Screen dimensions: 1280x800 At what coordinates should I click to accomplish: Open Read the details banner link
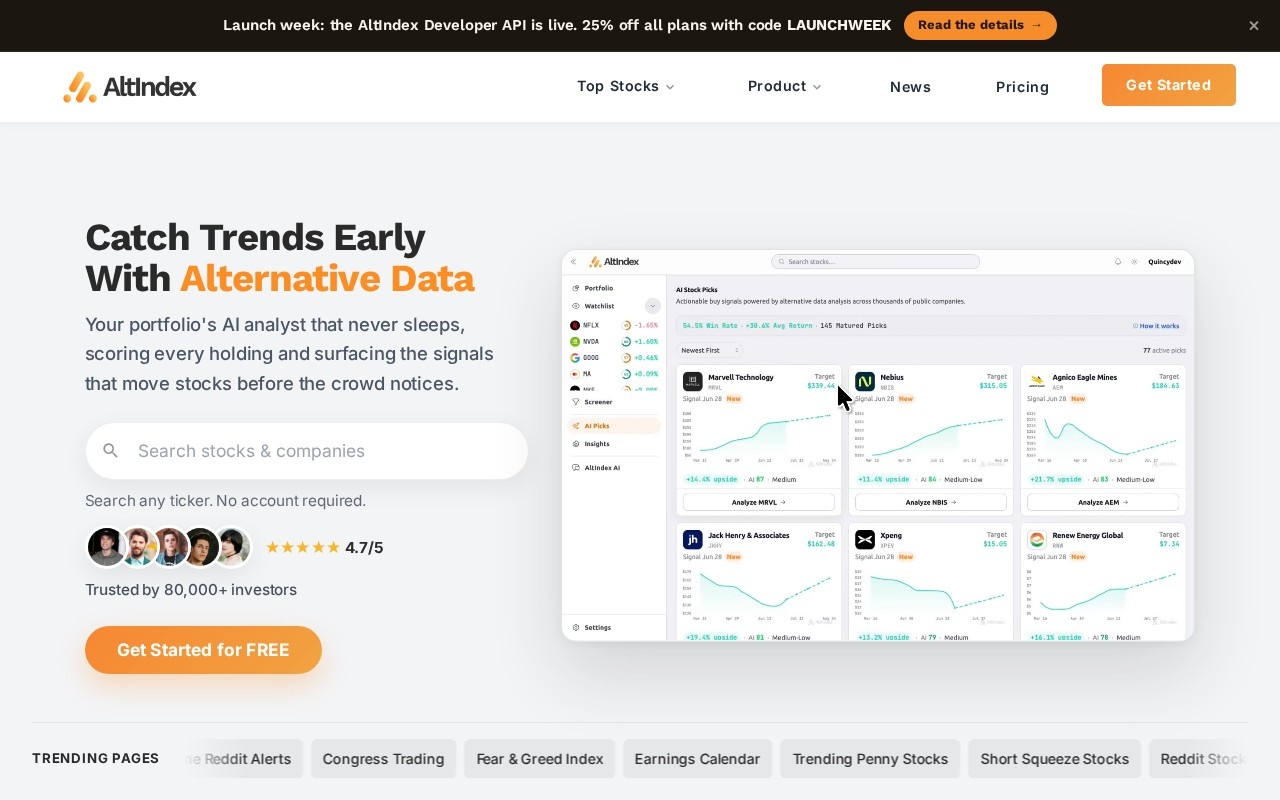(980, 25)
